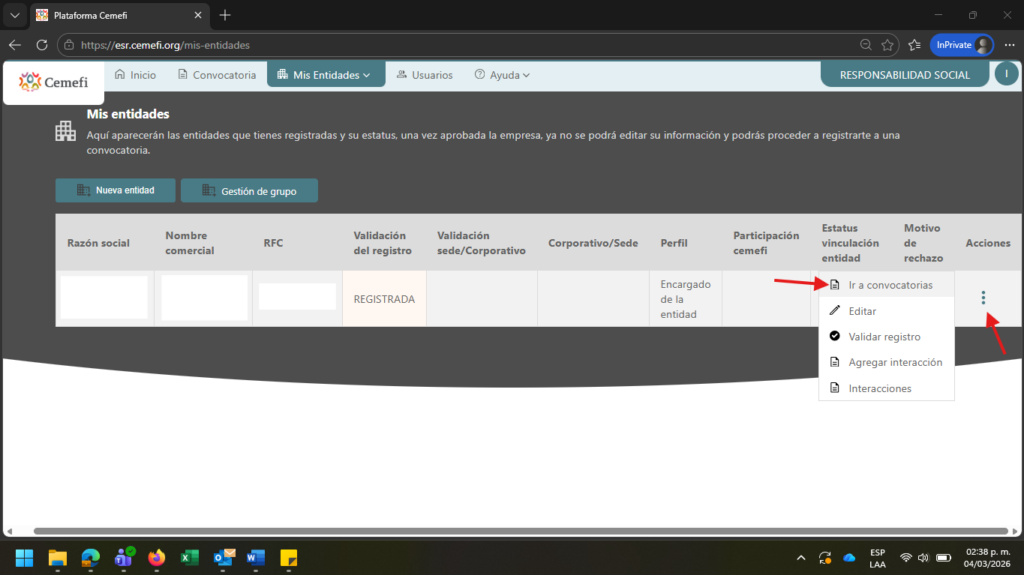Click the browser zoom magnifier icon
1024x575 pixels.
866,45
